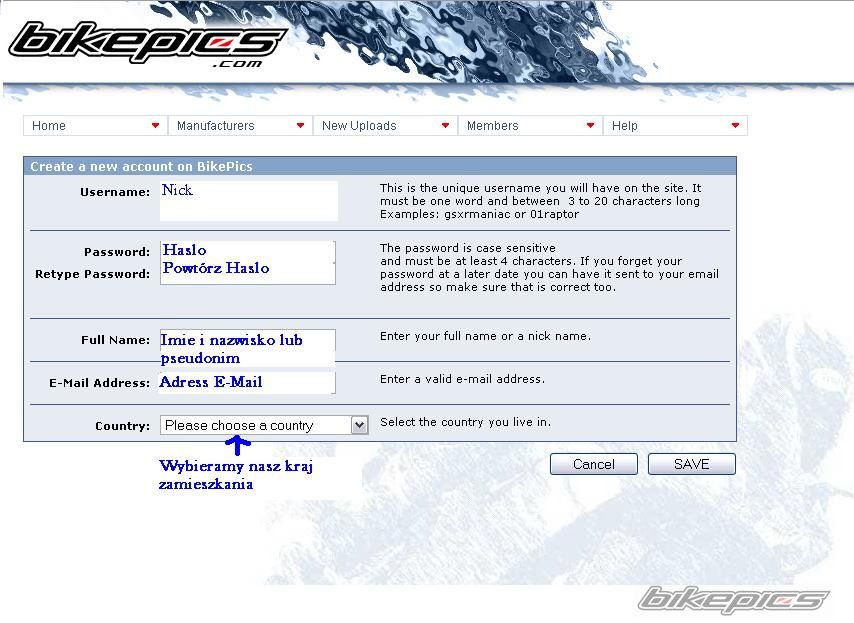This screenshot has height=623, width=854.
Task: Click the 'E-Mail Address:' label
Action: (100, 383)
